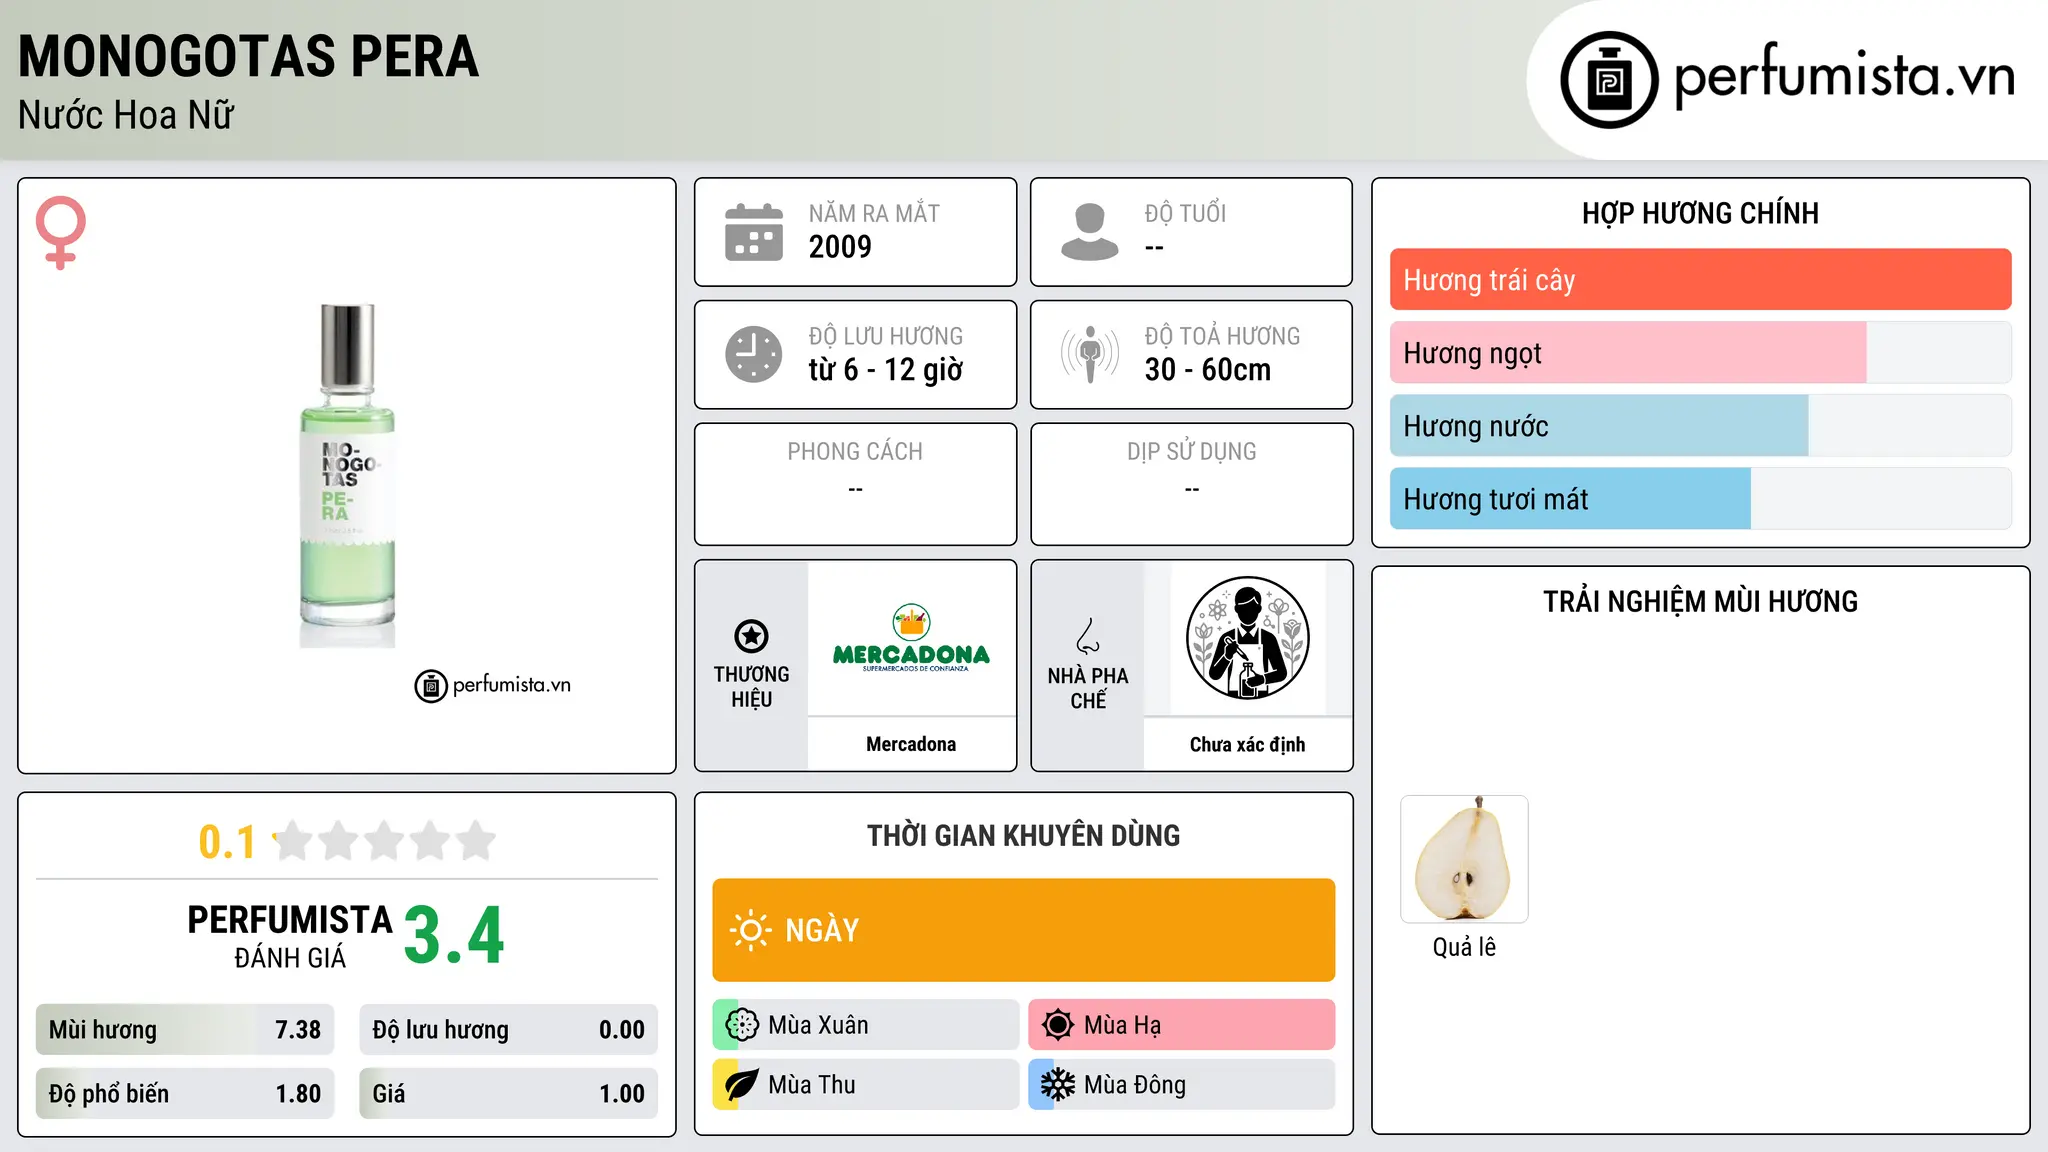Screen dimensions: 2048x1152
Task: Click the sun icon in the Ngày bar
Action: (751, 930)
